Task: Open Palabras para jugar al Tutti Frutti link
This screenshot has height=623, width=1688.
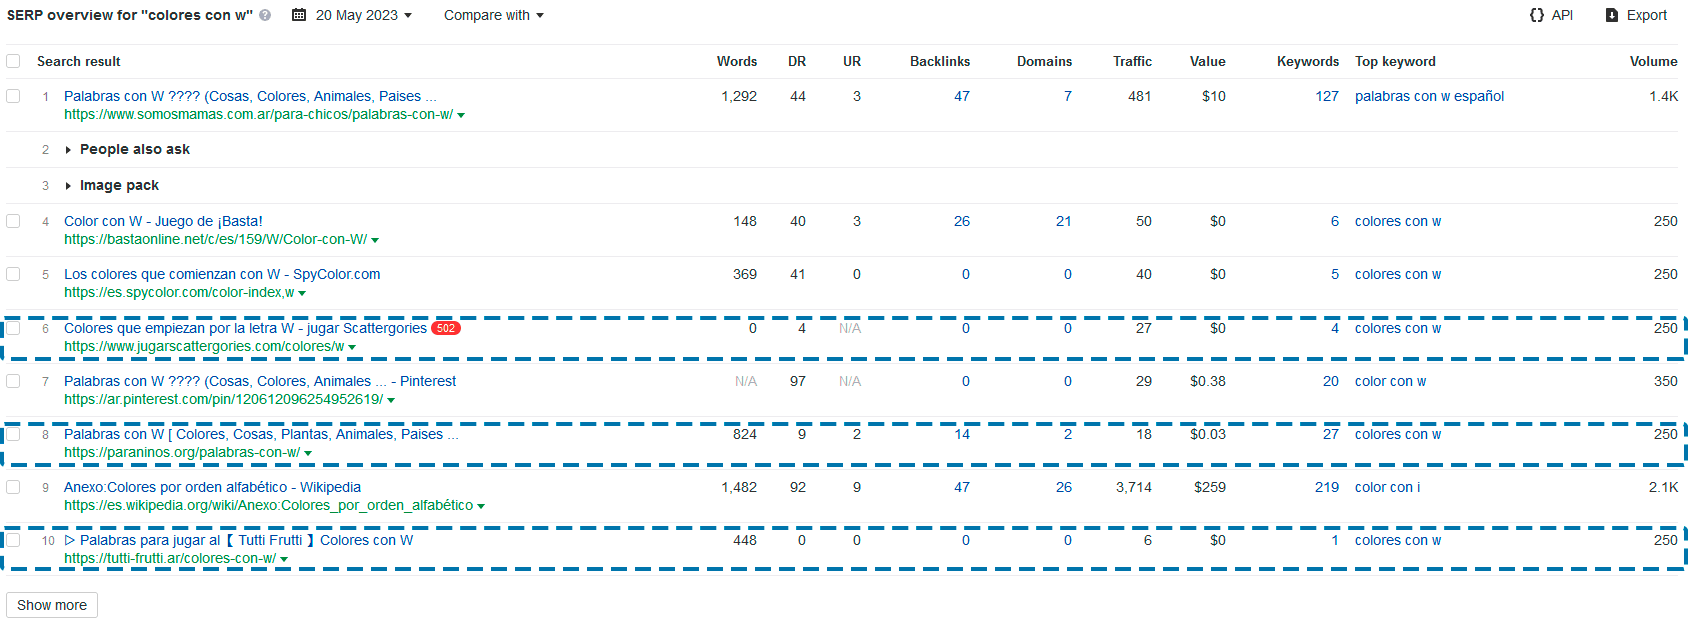Action: (238, 540)
